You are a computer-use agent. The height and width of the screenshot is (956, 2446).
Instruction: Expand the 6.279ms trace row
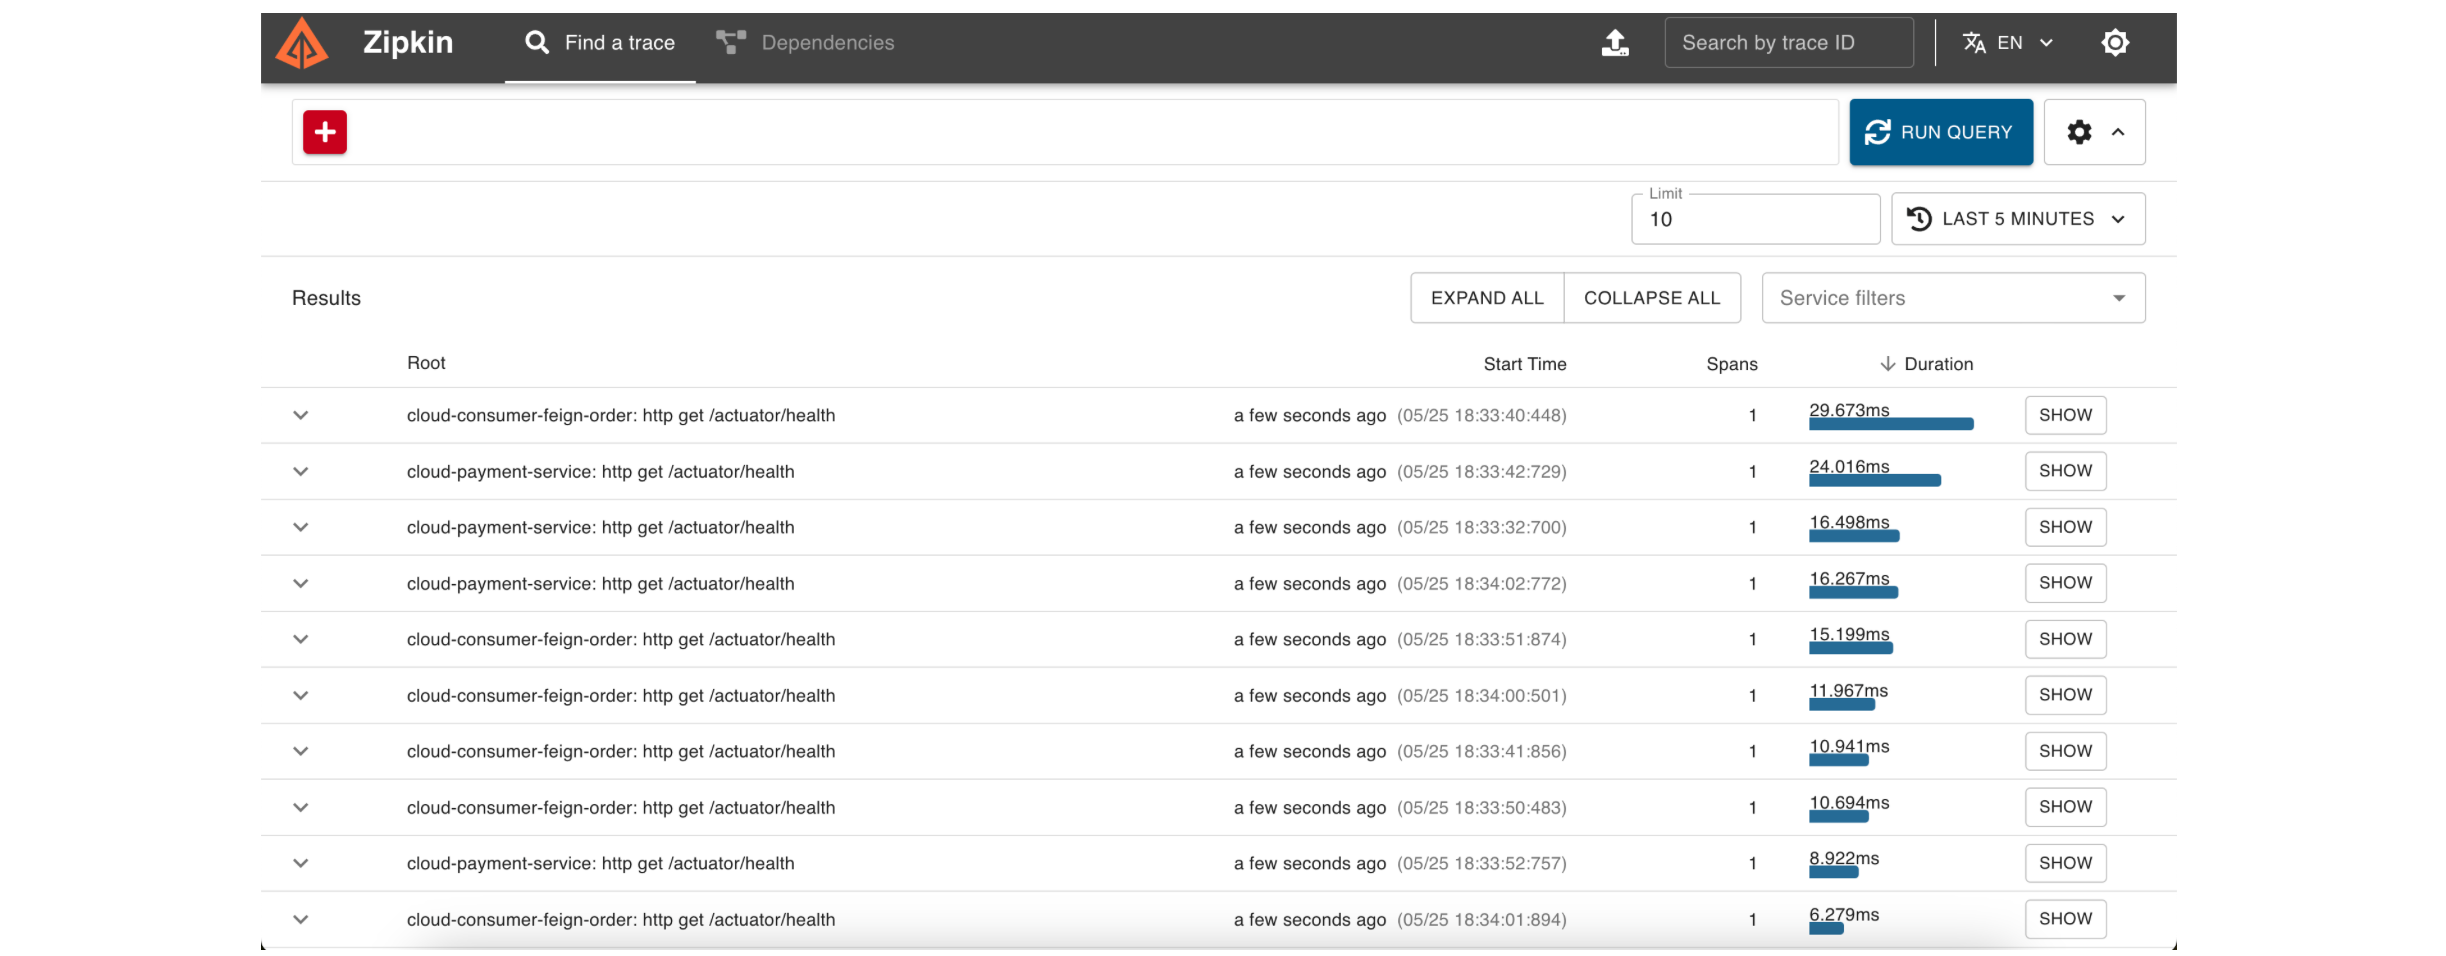tap(301, 919)
